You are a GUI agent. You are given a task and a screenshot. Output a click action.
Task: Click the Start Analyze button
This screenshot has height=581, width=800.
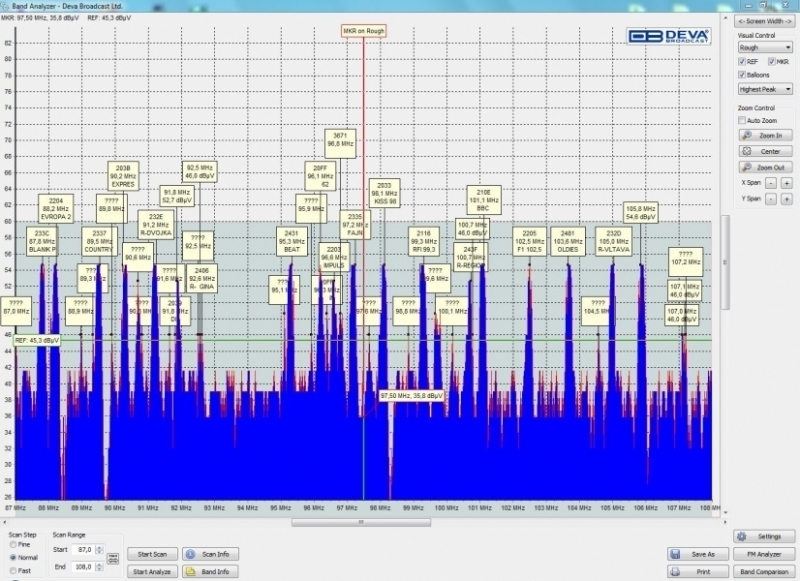click(x=152, y=571)
